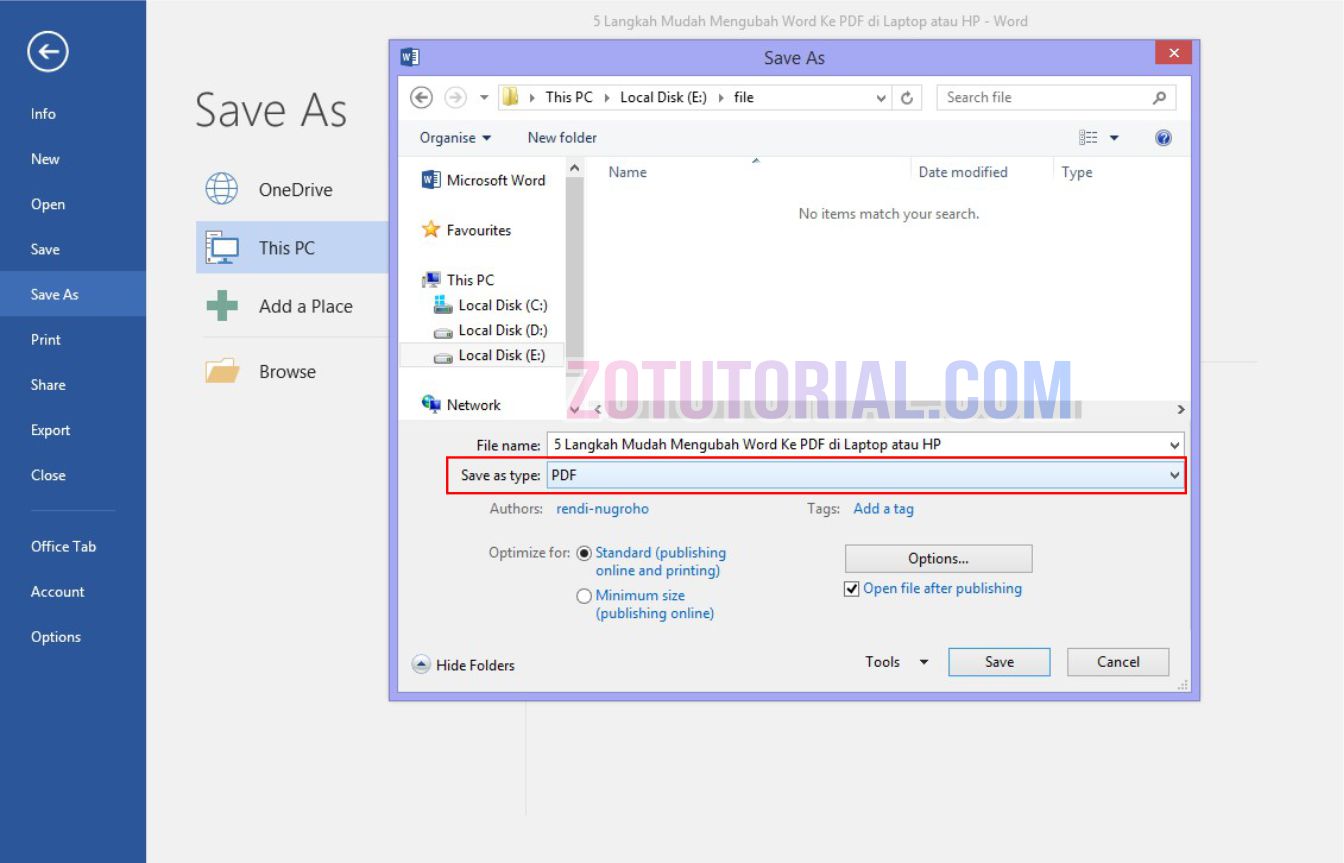The image size is (1344, 863).
Task: Expand the File name history dropdown
Action: [x=1174, y=445]
